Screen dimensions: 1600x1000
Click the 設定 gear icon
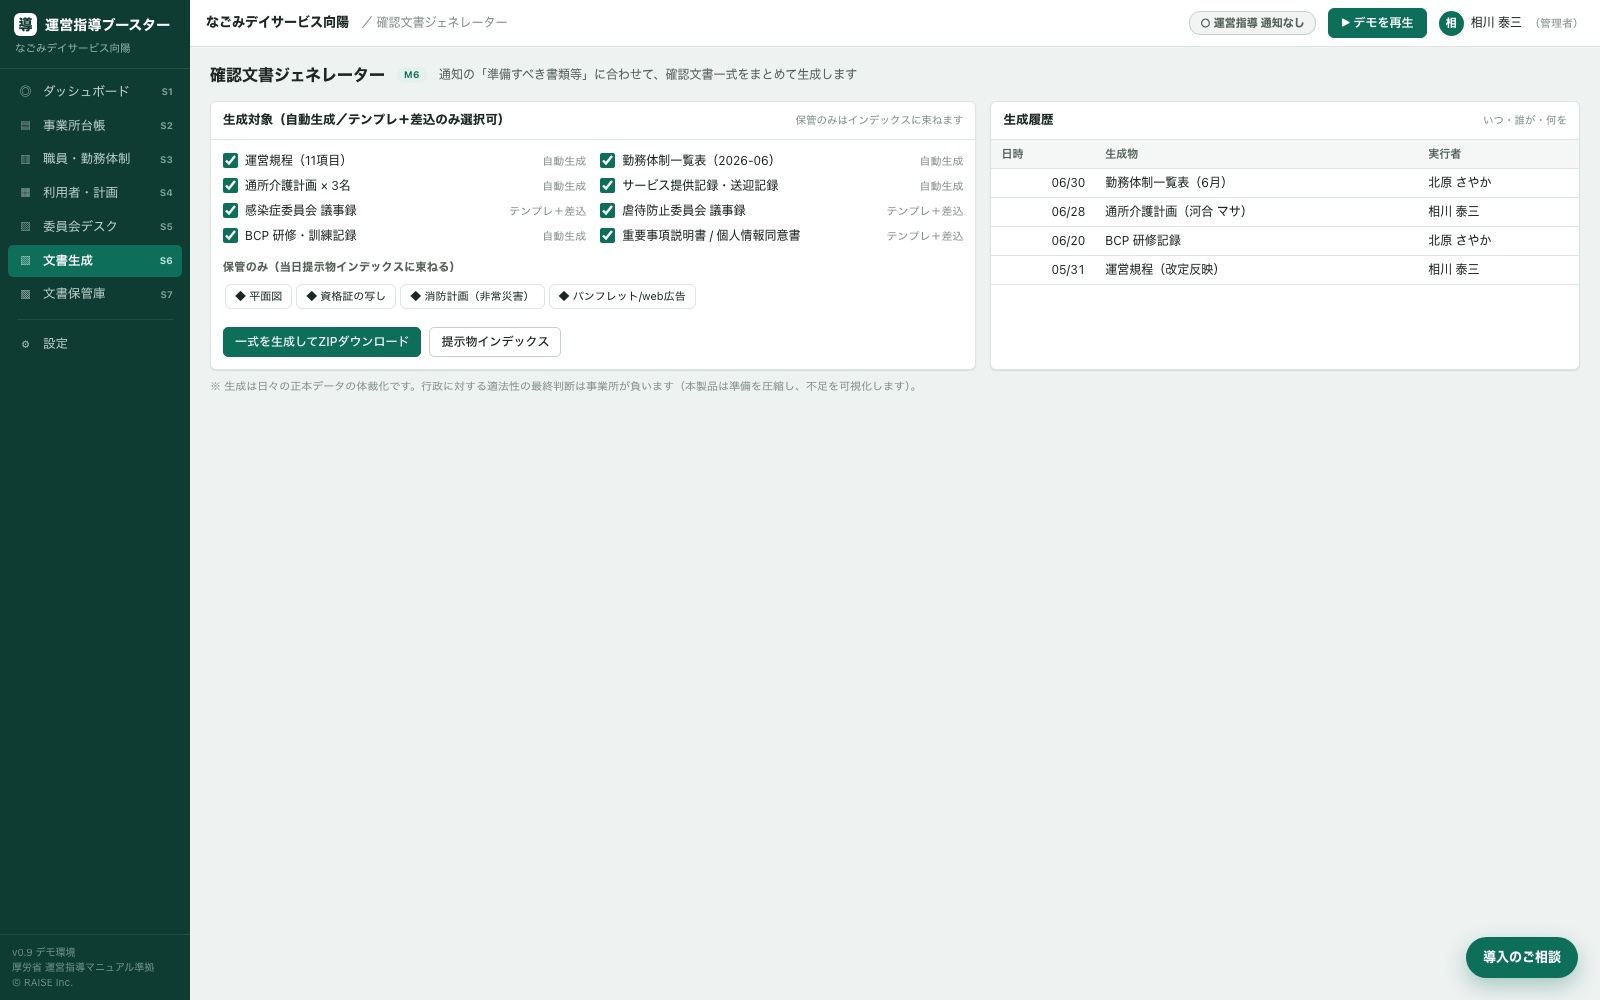[x=26, y=344]
